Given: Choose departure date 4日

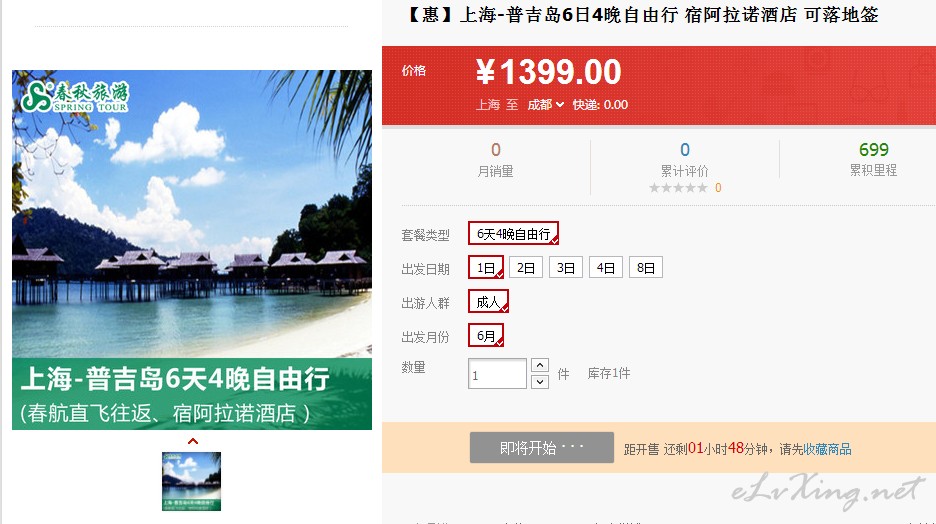Looking at the screenshot, I should [606, 267].
